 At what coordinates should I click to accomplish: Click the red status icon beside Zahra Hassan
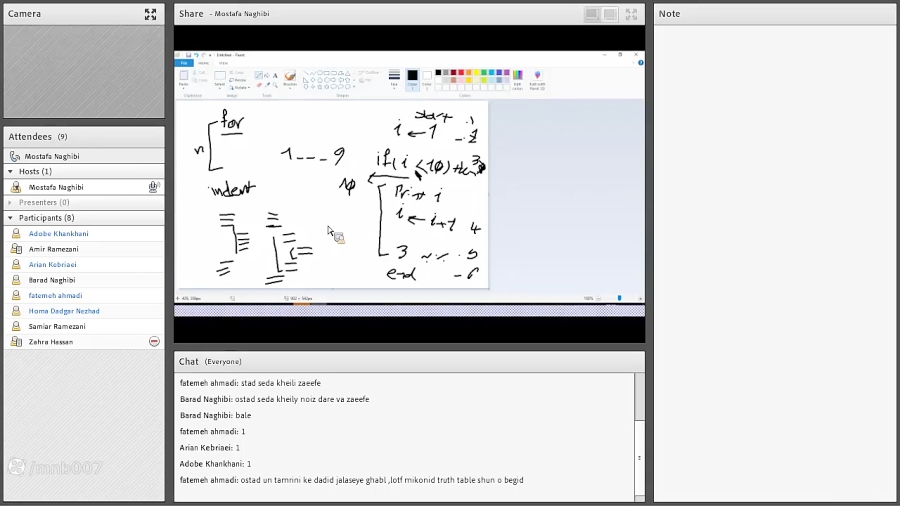click(154, 342)
